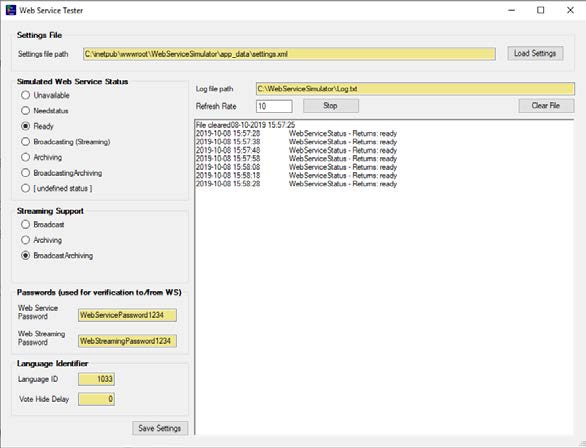Minimize the Web Service Tester window
586x448 pixels.
512,10
